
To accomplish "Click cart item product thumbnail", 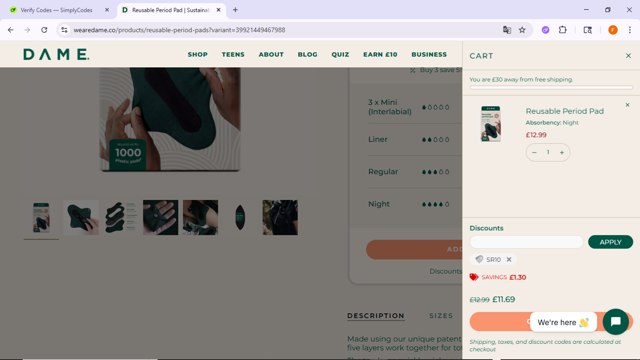I will coord(491,124).
